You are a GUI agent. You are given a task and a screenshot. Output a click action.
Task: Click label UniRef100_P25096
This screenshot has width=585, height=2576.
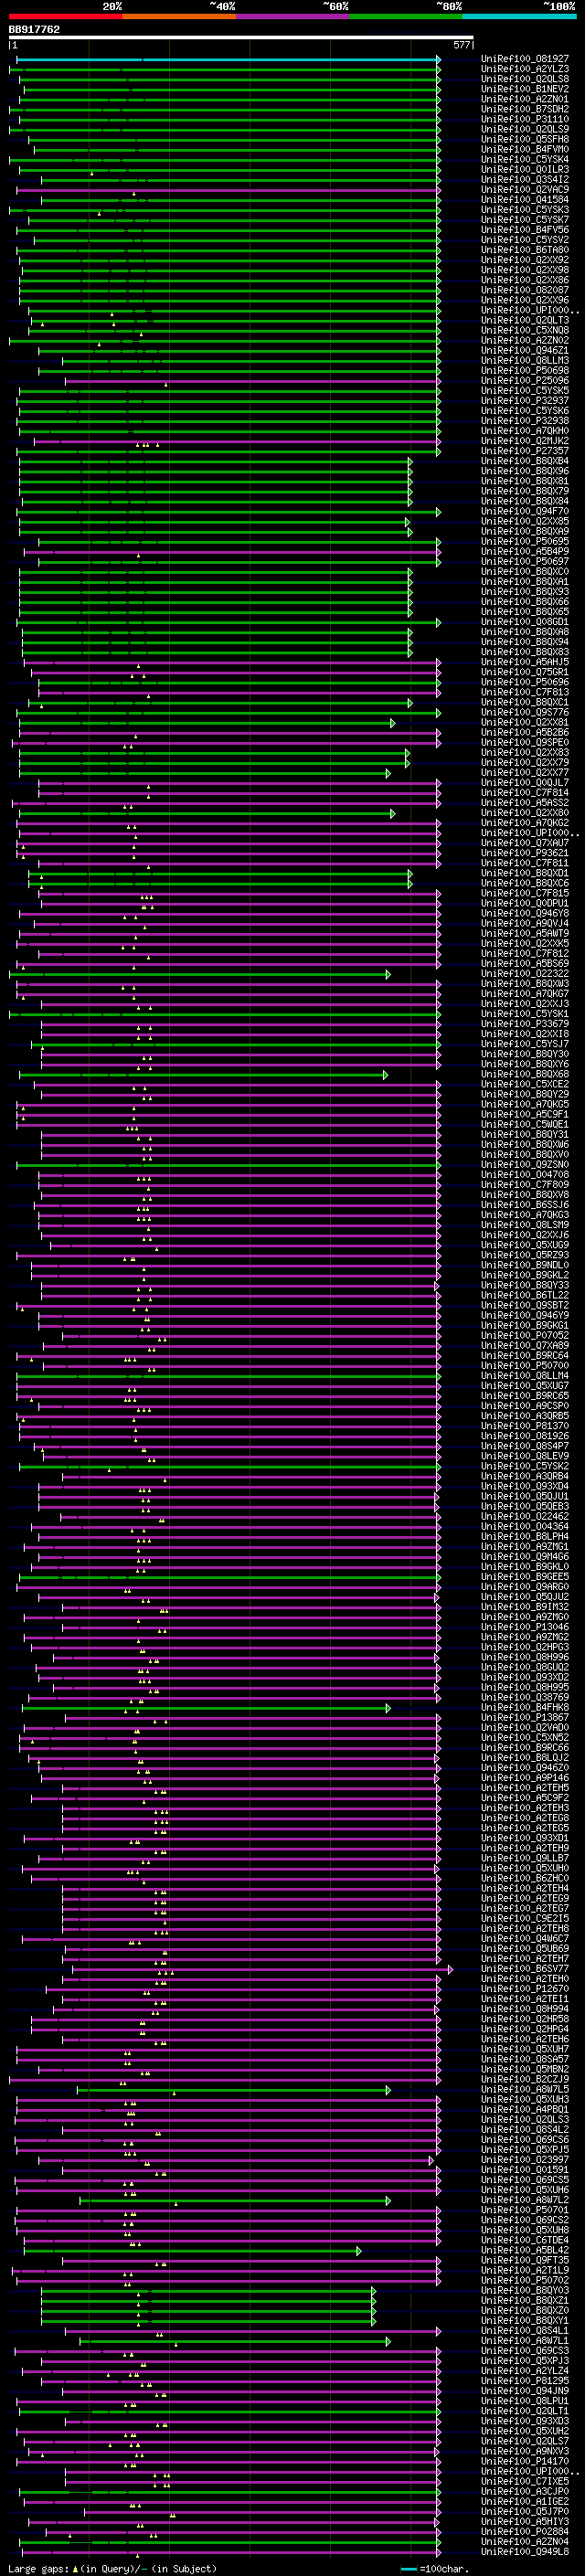(x=525, y=381)
